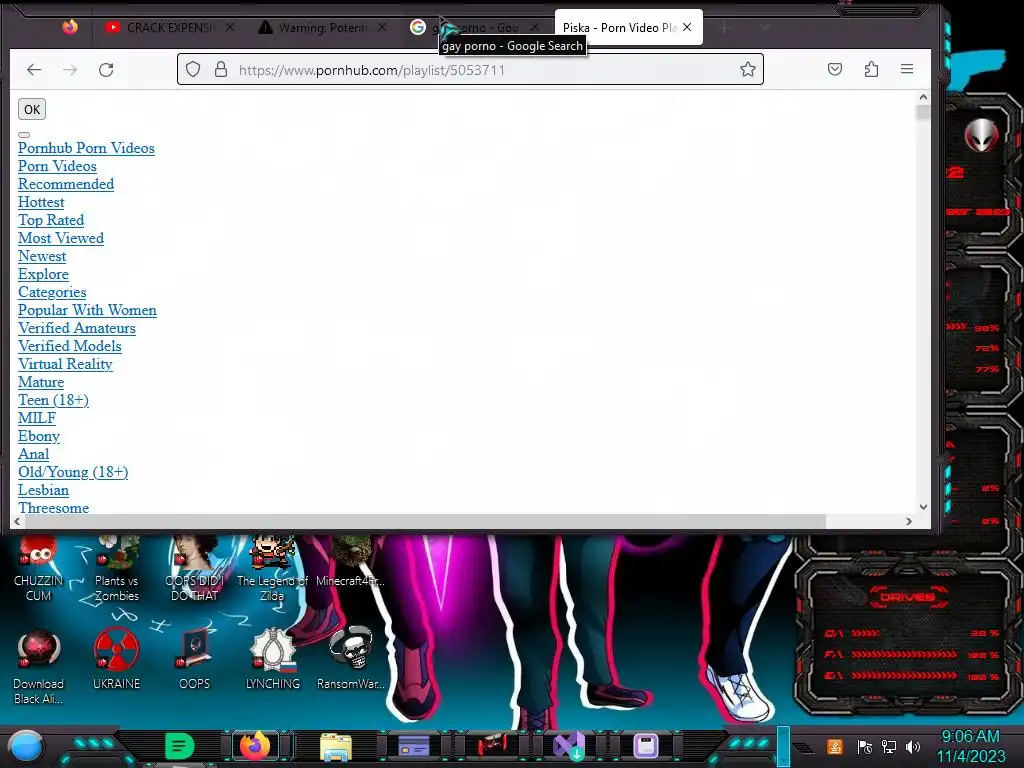This screenshot has width=1024, height=768.
Task: Open the Download Black Ali desktop icon
Action: [38, 666]
